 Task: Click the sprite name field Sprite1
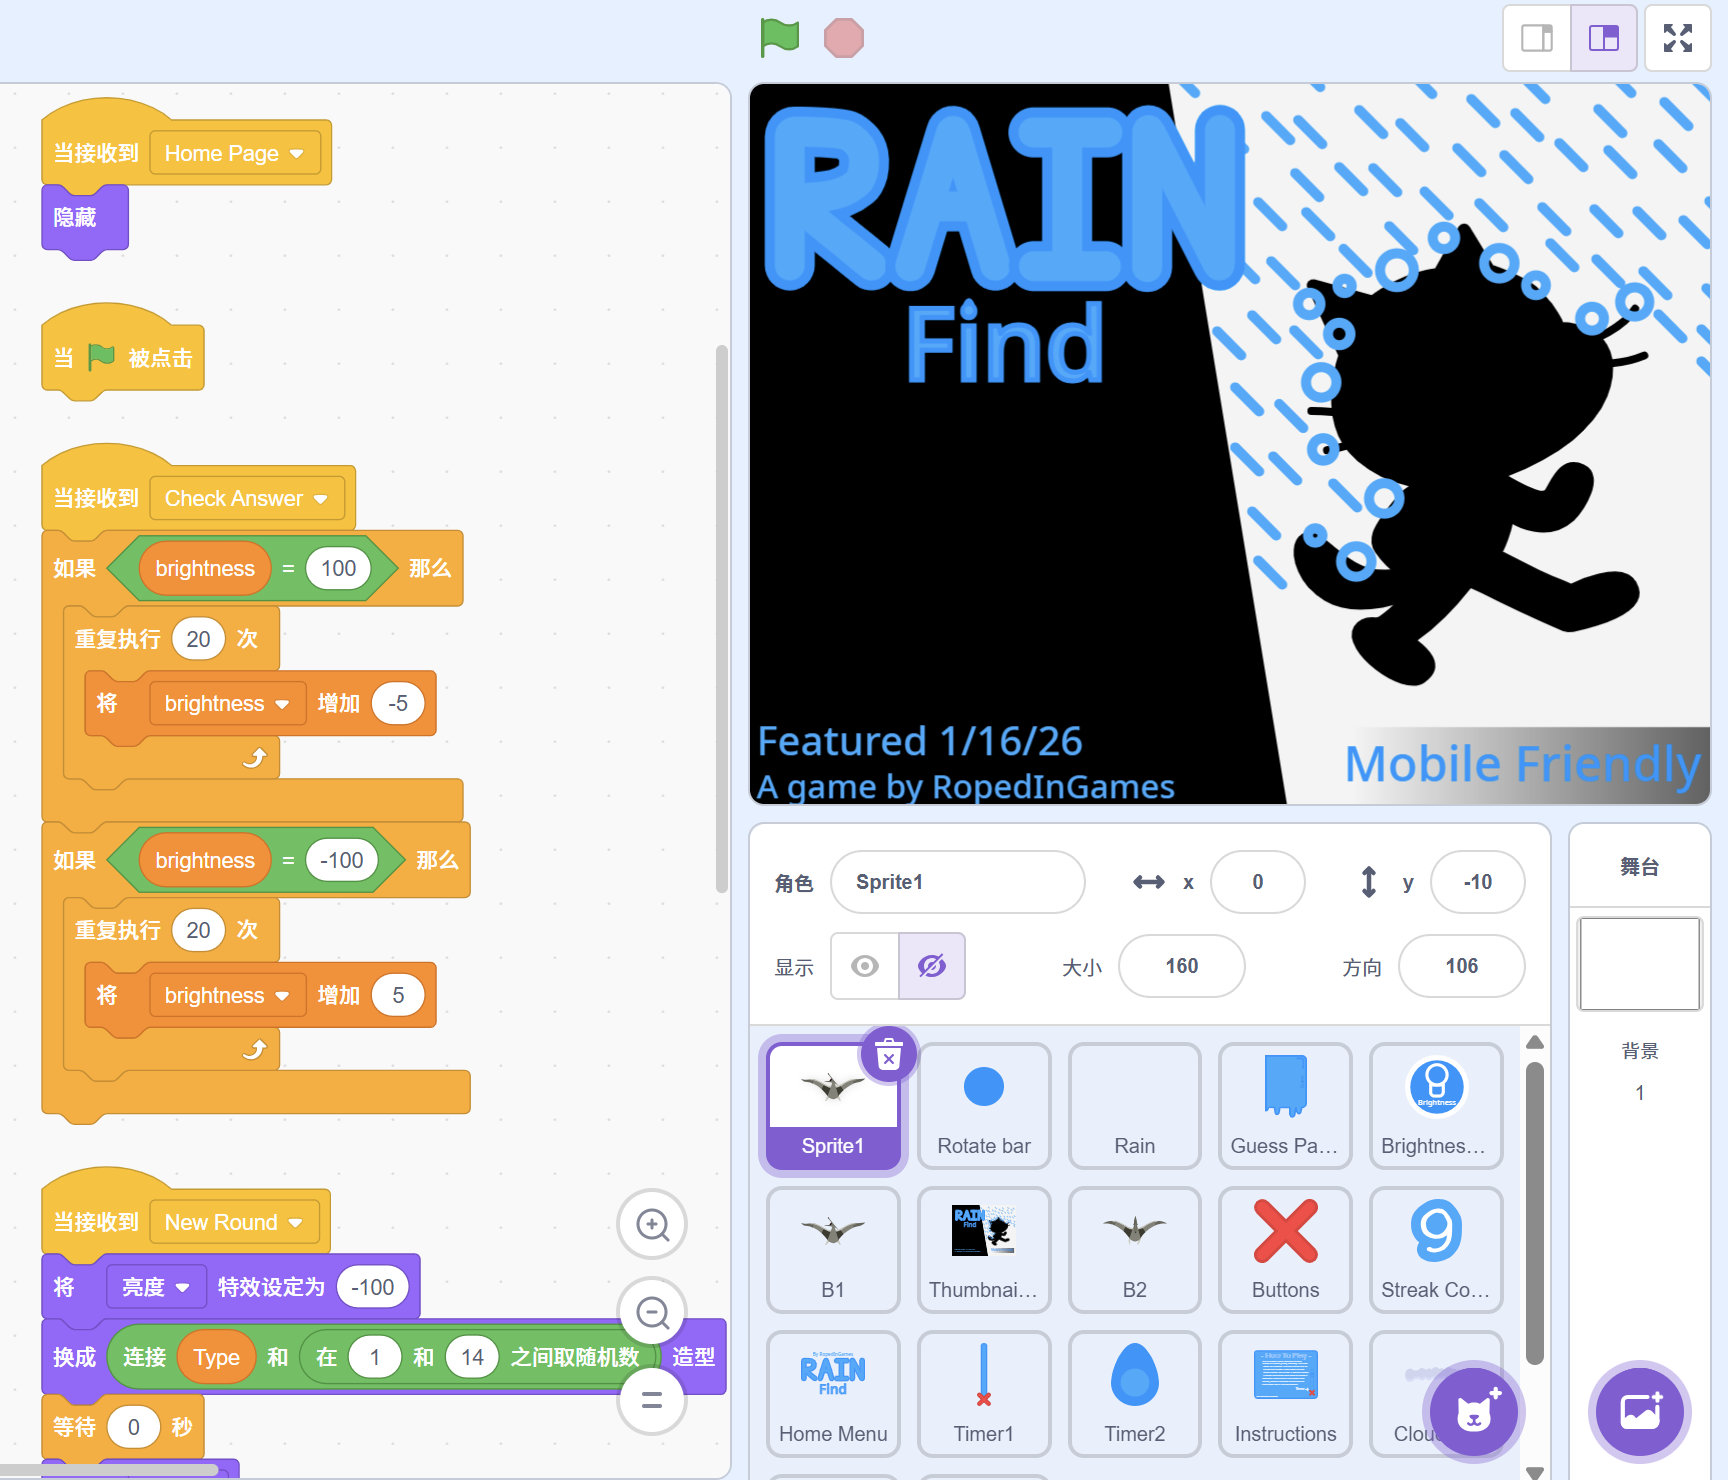[957, 882]
